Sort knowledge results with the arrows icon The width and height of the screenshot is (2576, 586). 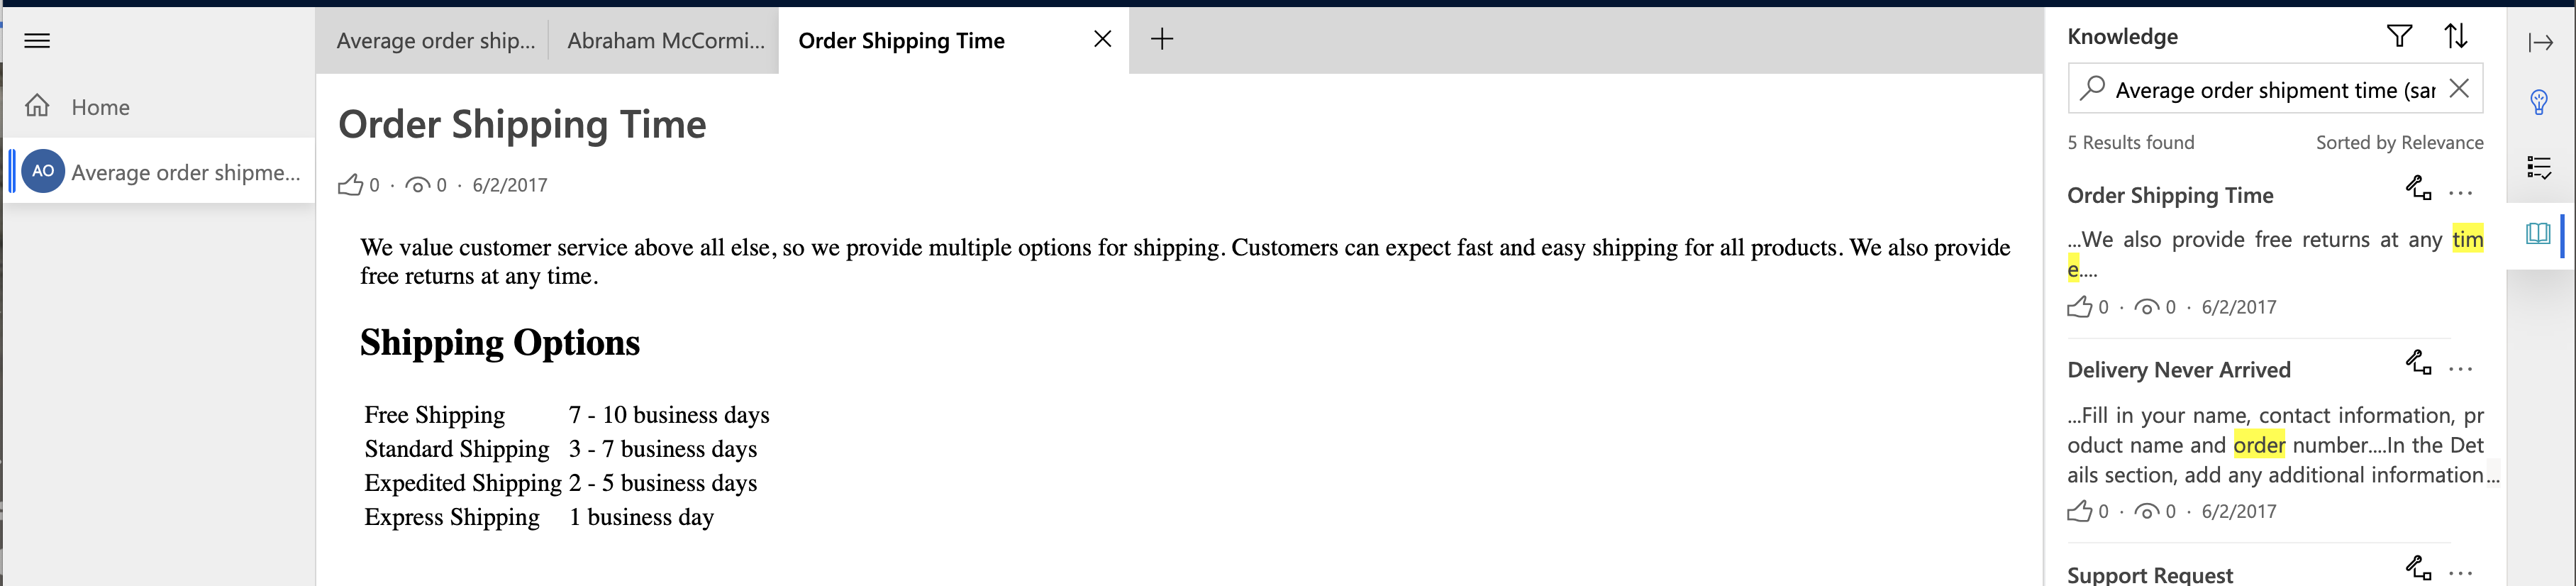tap(2456, 37)
